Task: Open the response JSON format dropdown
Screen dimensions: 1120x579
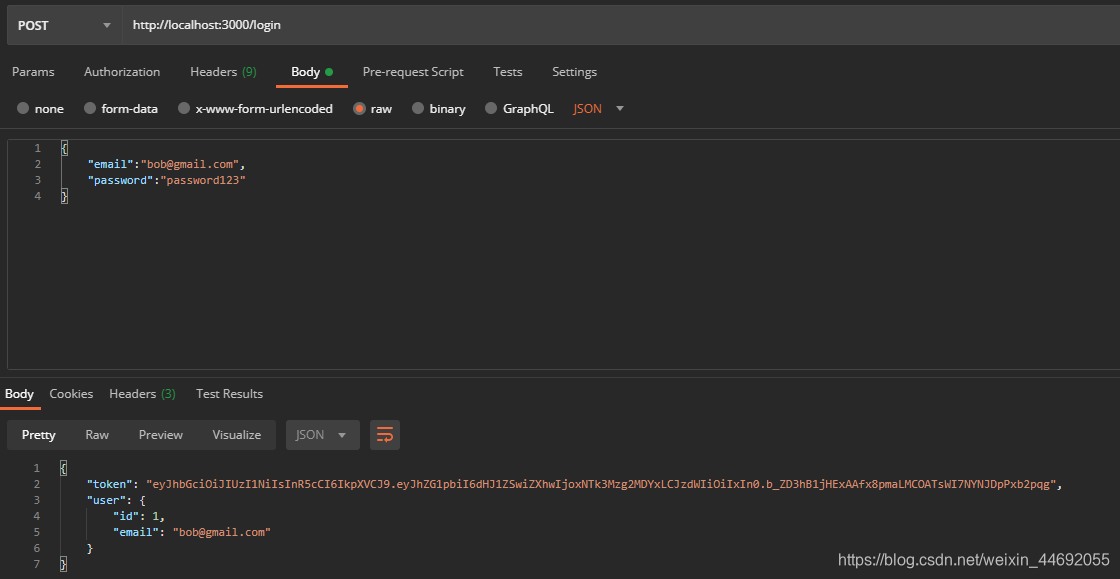Action: 323,435
